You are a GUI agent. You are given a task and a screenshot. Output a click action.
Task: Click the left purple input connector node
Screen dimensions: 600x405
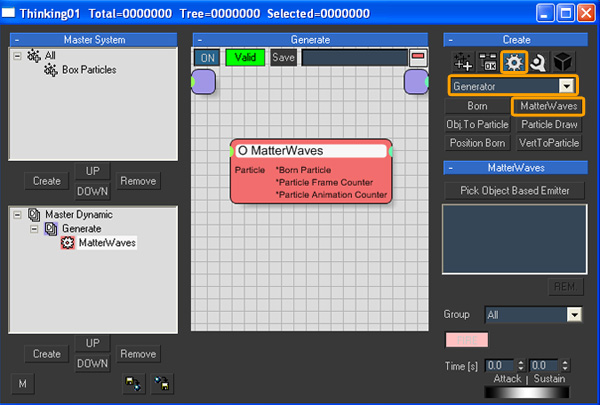(203, 82)
